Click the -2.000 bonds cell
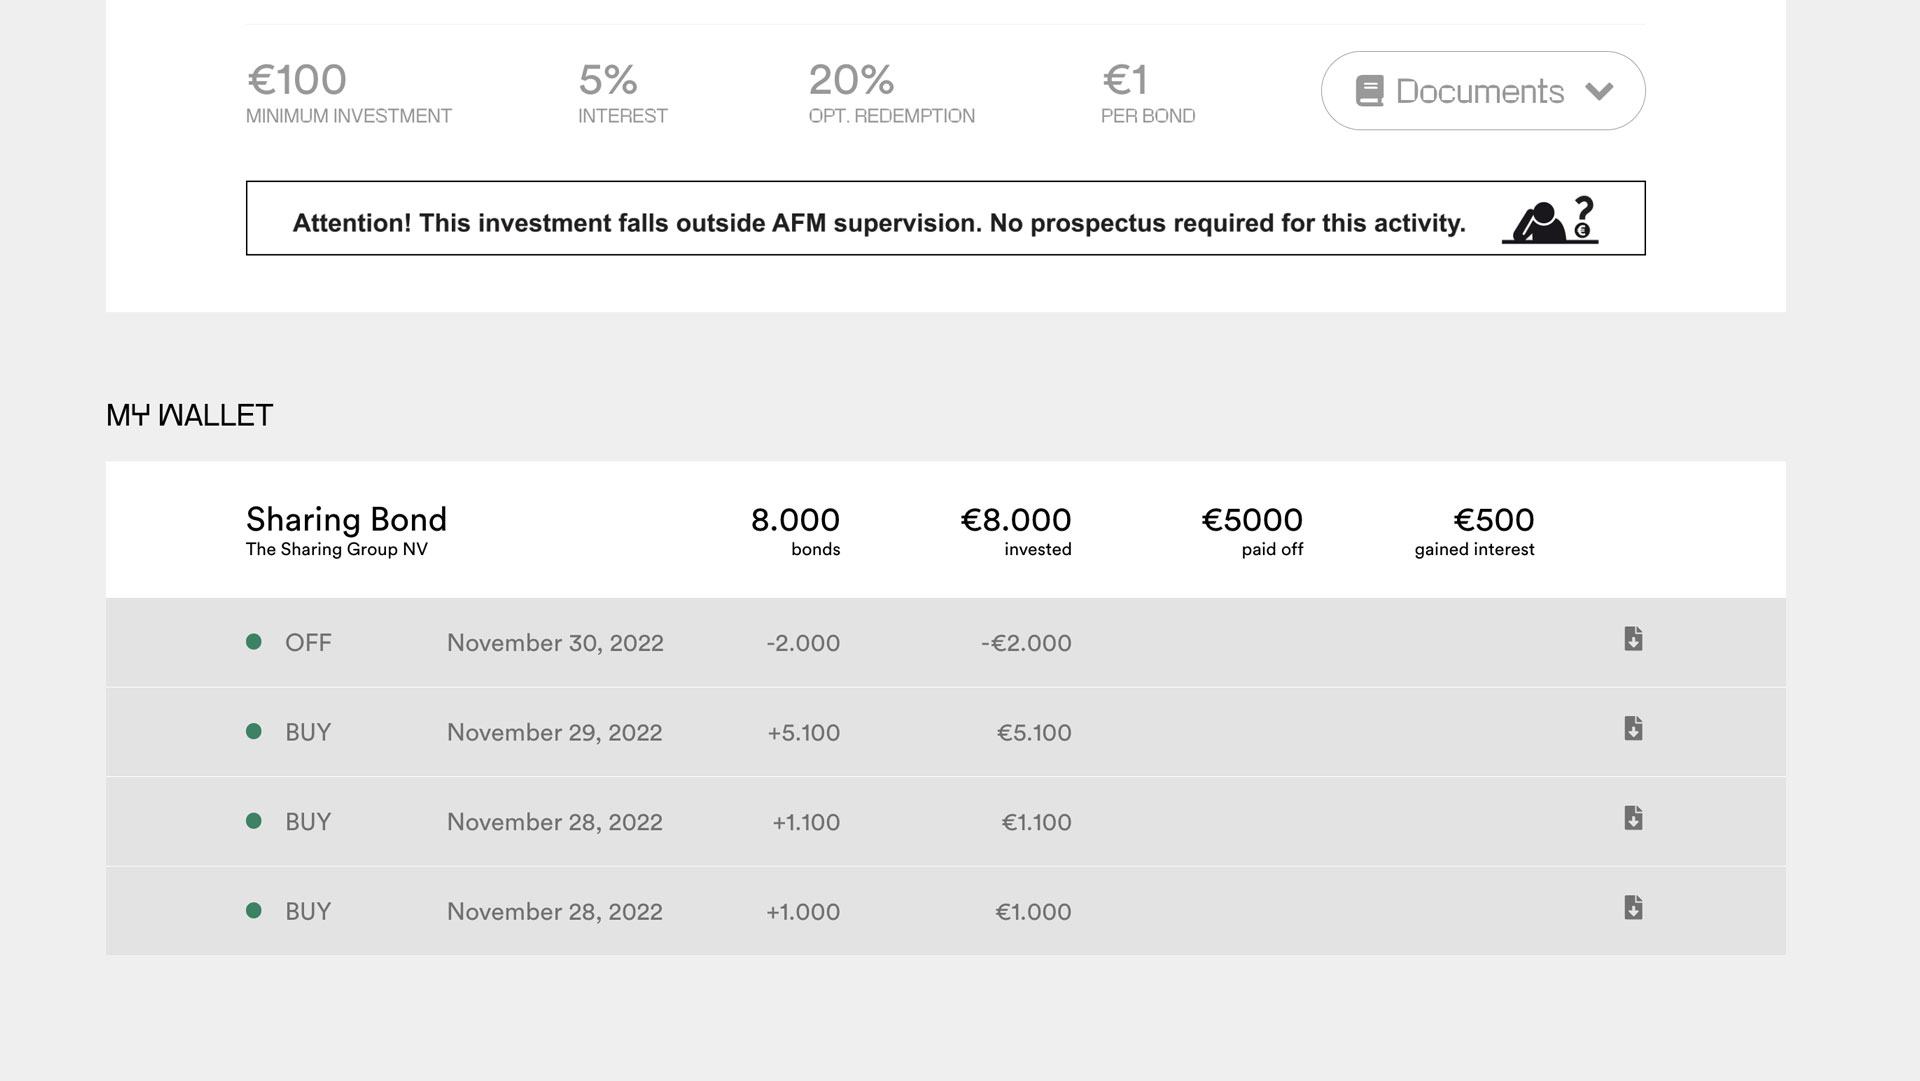 pos(803,643)
